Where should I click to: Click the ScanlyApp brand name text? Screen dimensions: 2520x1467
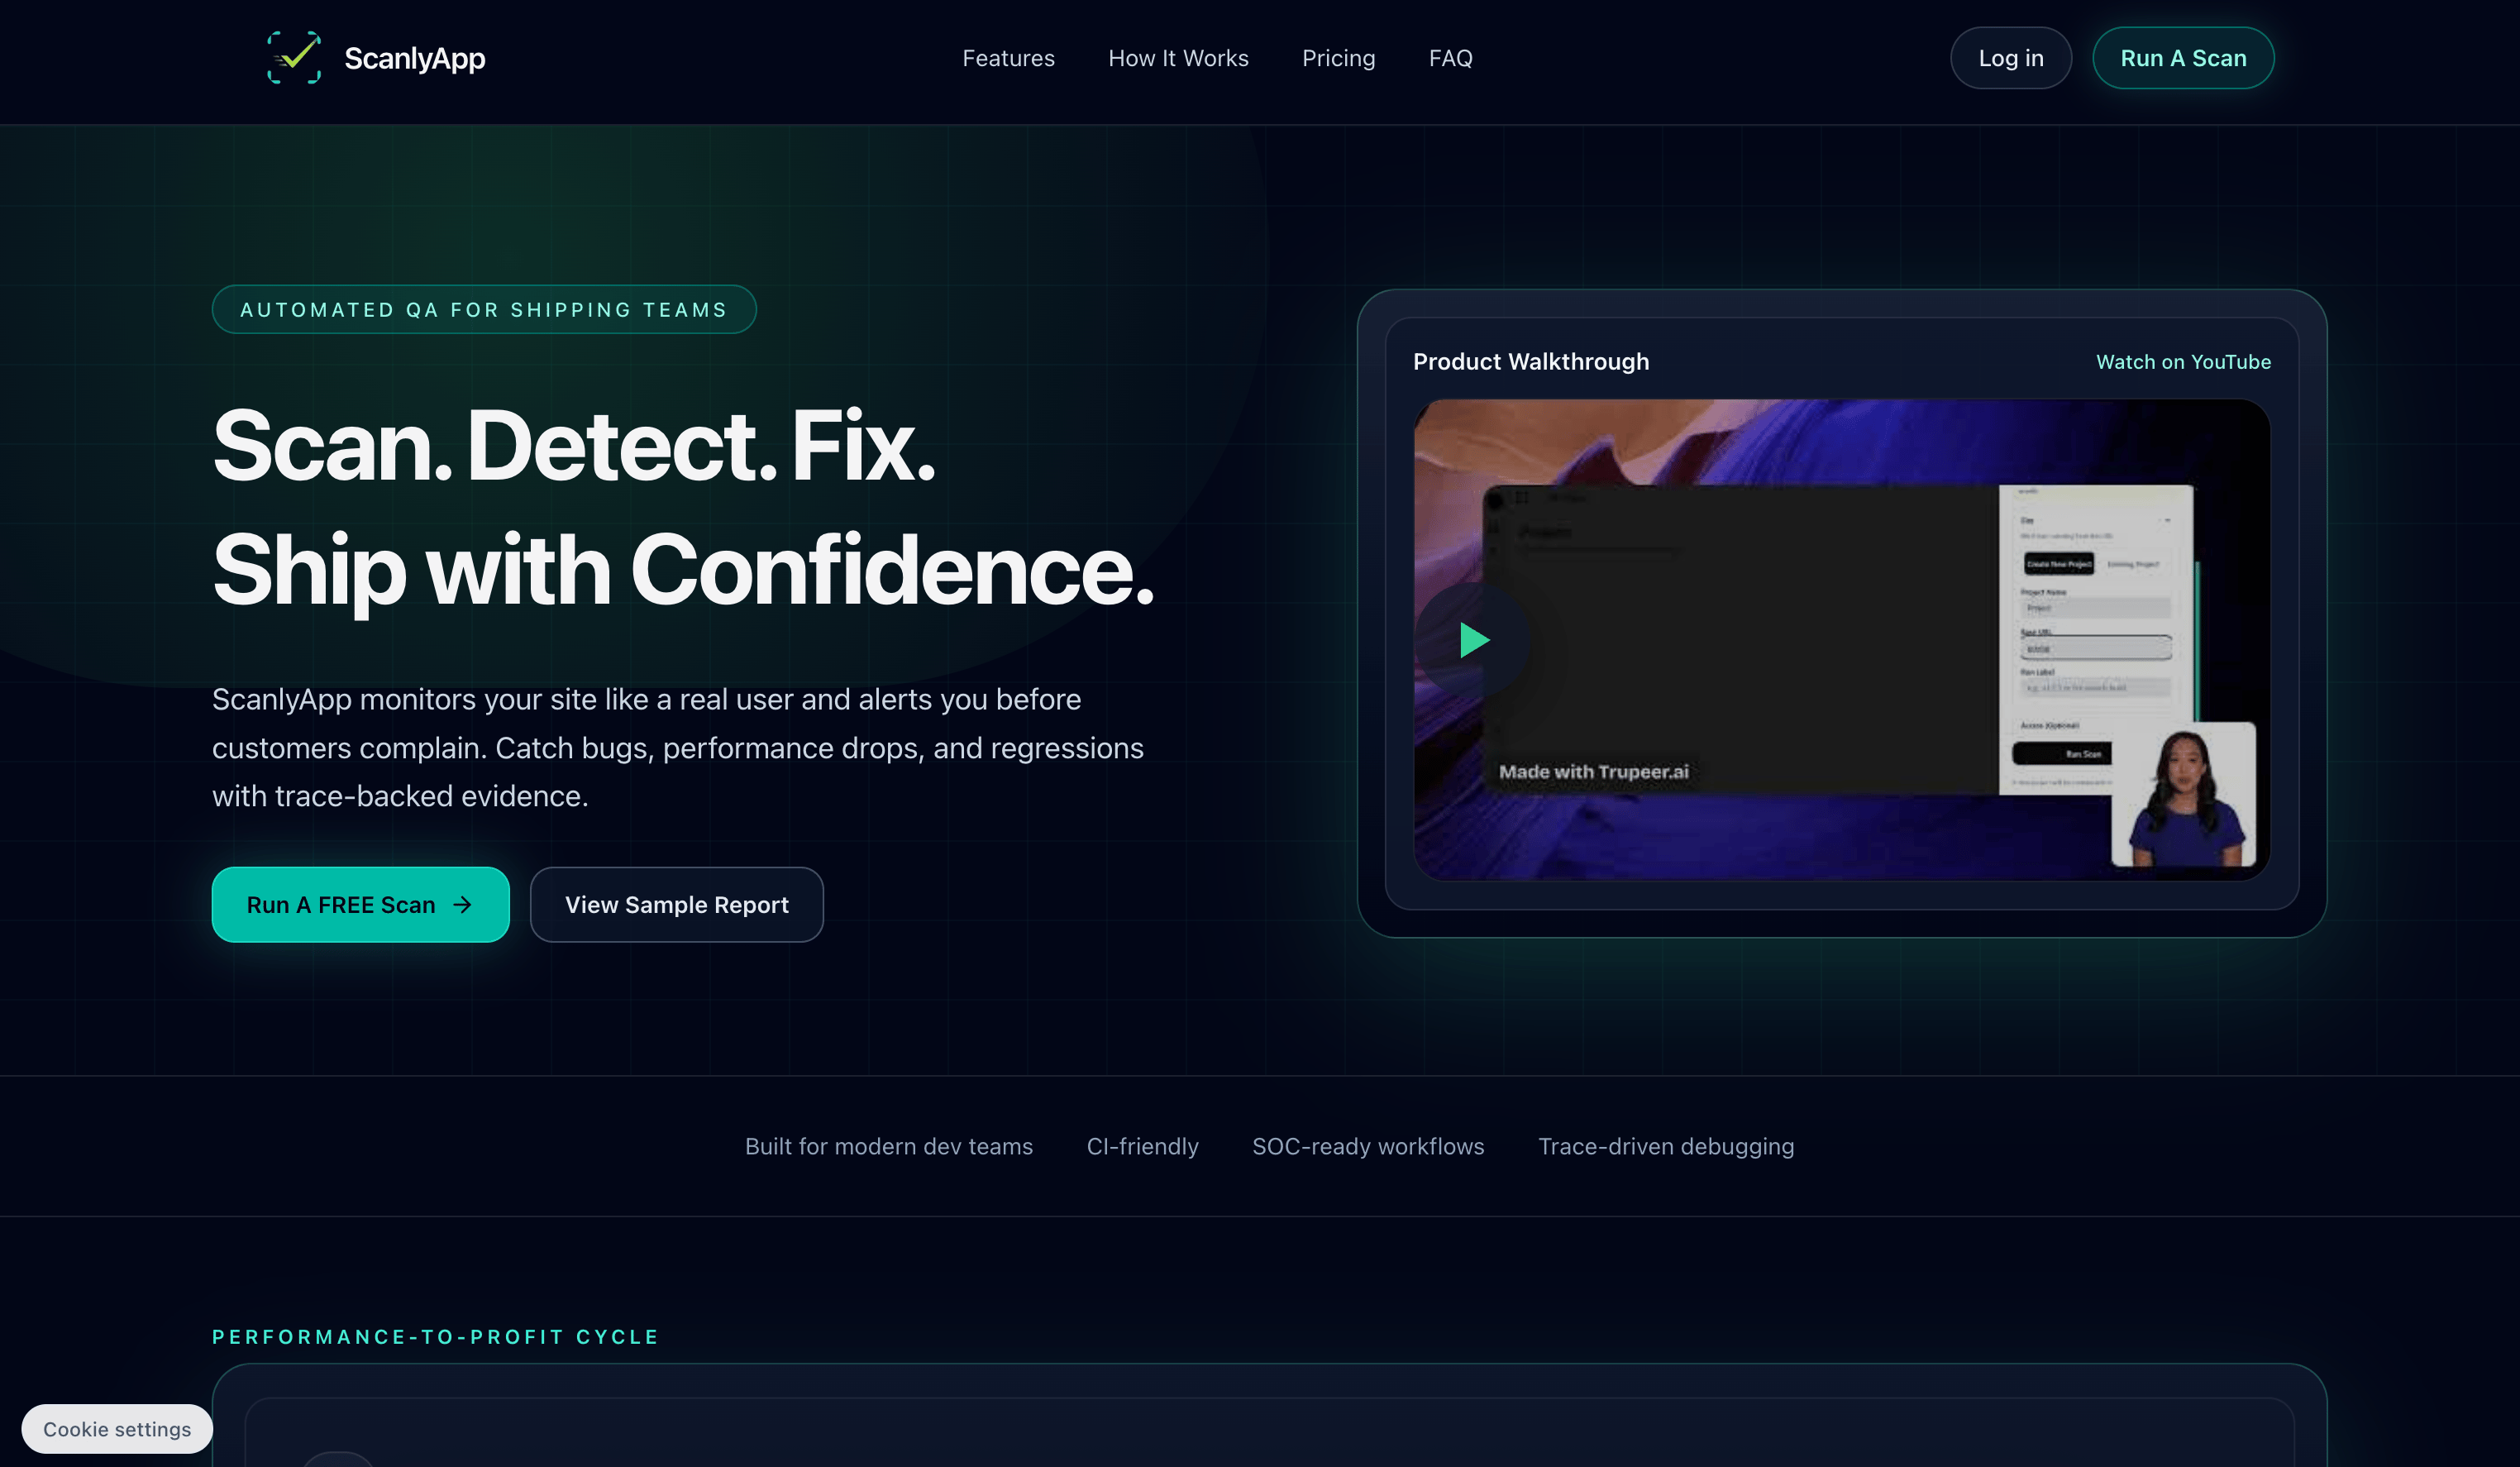coord(414,58)
